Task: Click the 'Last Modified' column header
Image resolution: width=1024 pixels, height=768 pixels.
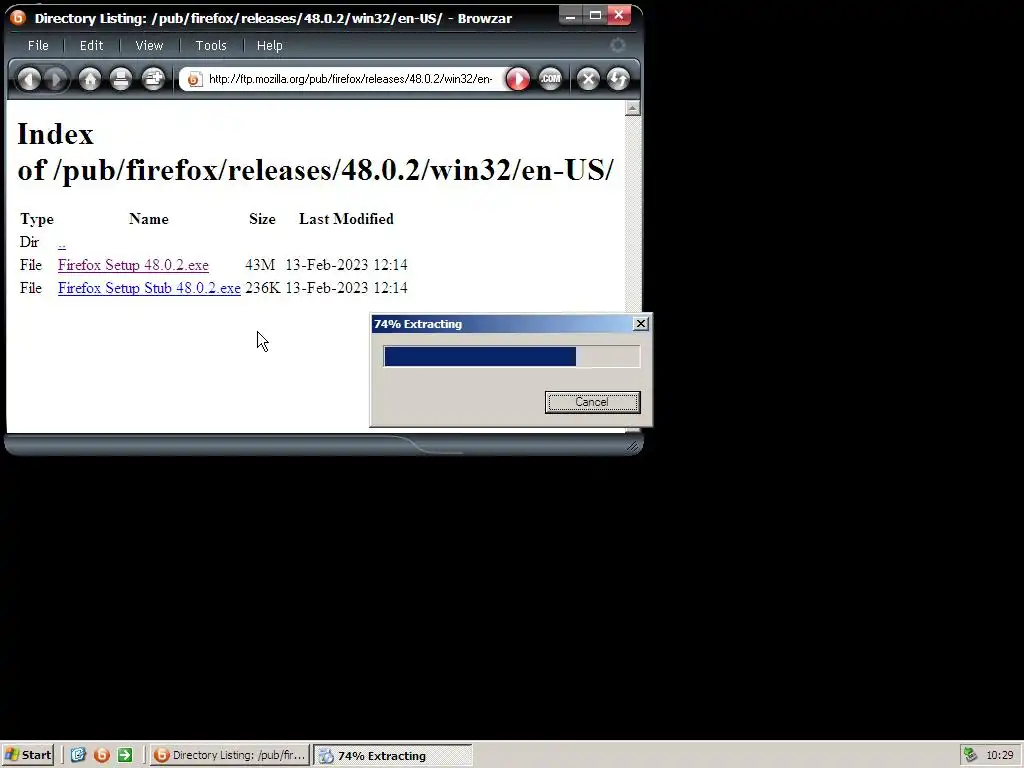Action: pyautogui.click(x=346, y=219)
